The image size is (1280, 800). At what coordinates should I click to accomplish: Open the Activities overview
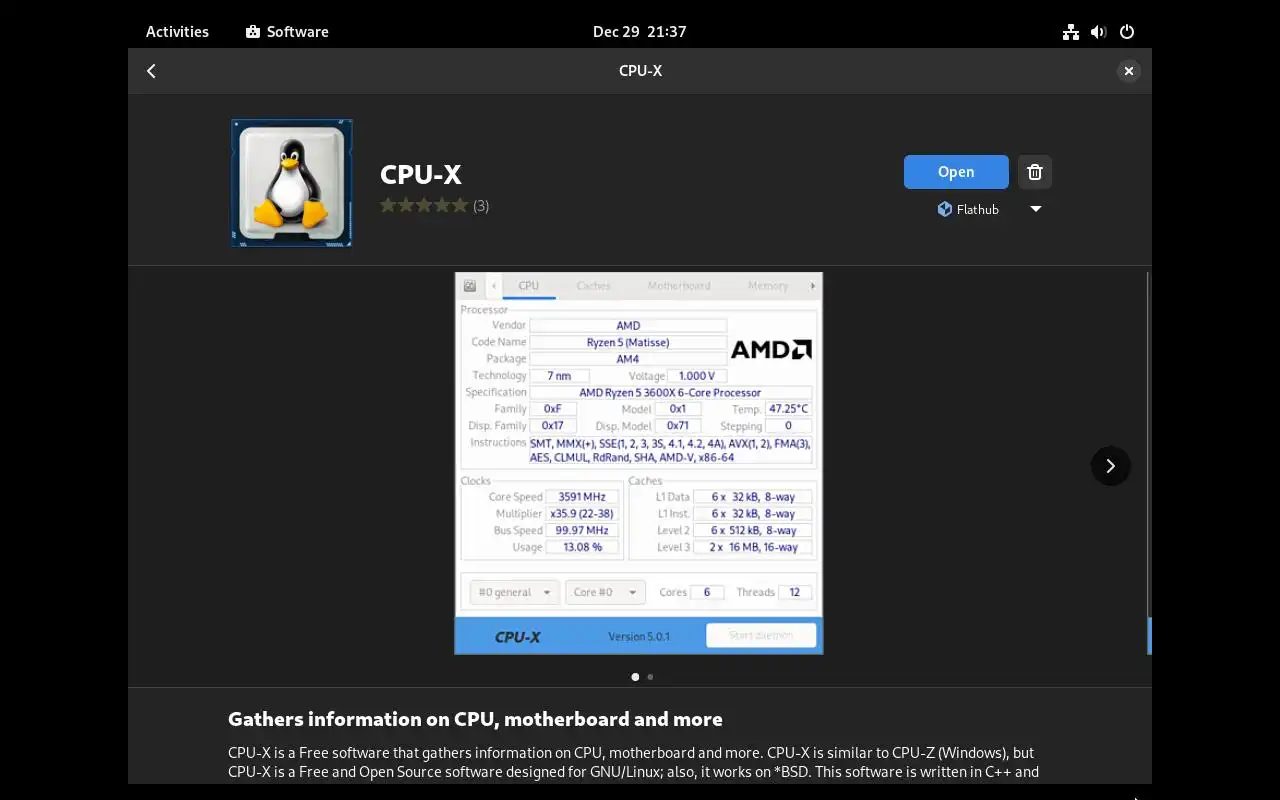(x=177, y=32)
